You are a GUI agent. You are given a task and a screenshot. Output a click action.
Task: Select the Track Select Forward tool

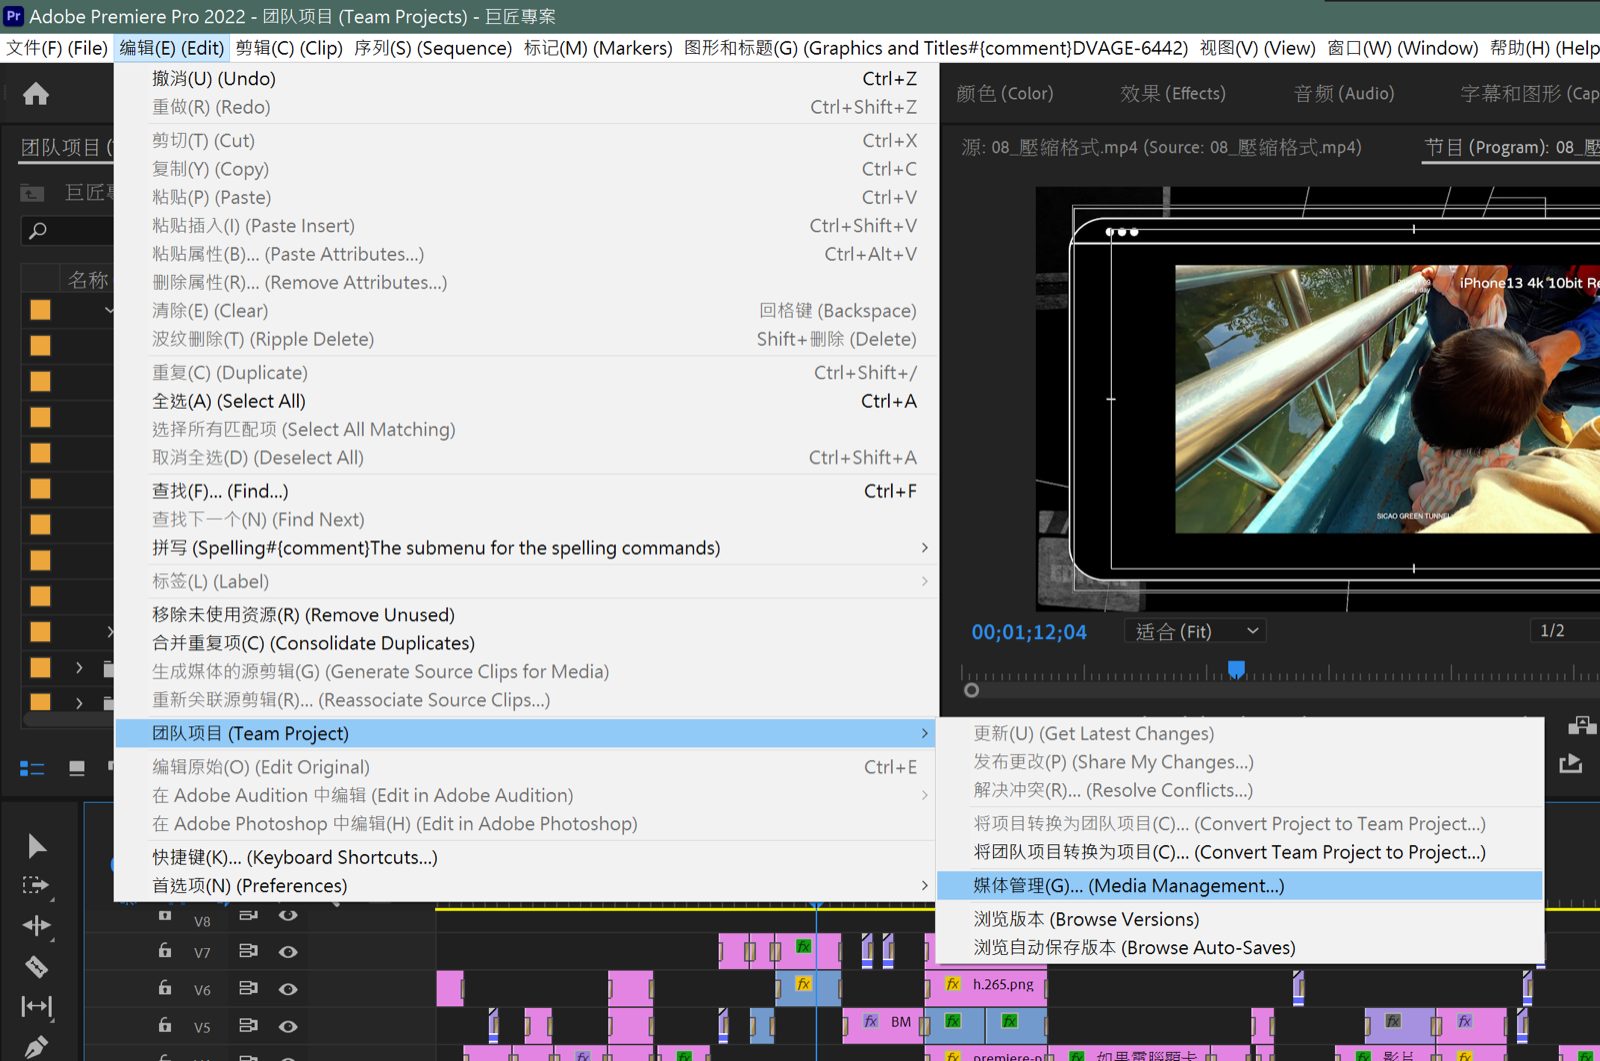[36, 886]
